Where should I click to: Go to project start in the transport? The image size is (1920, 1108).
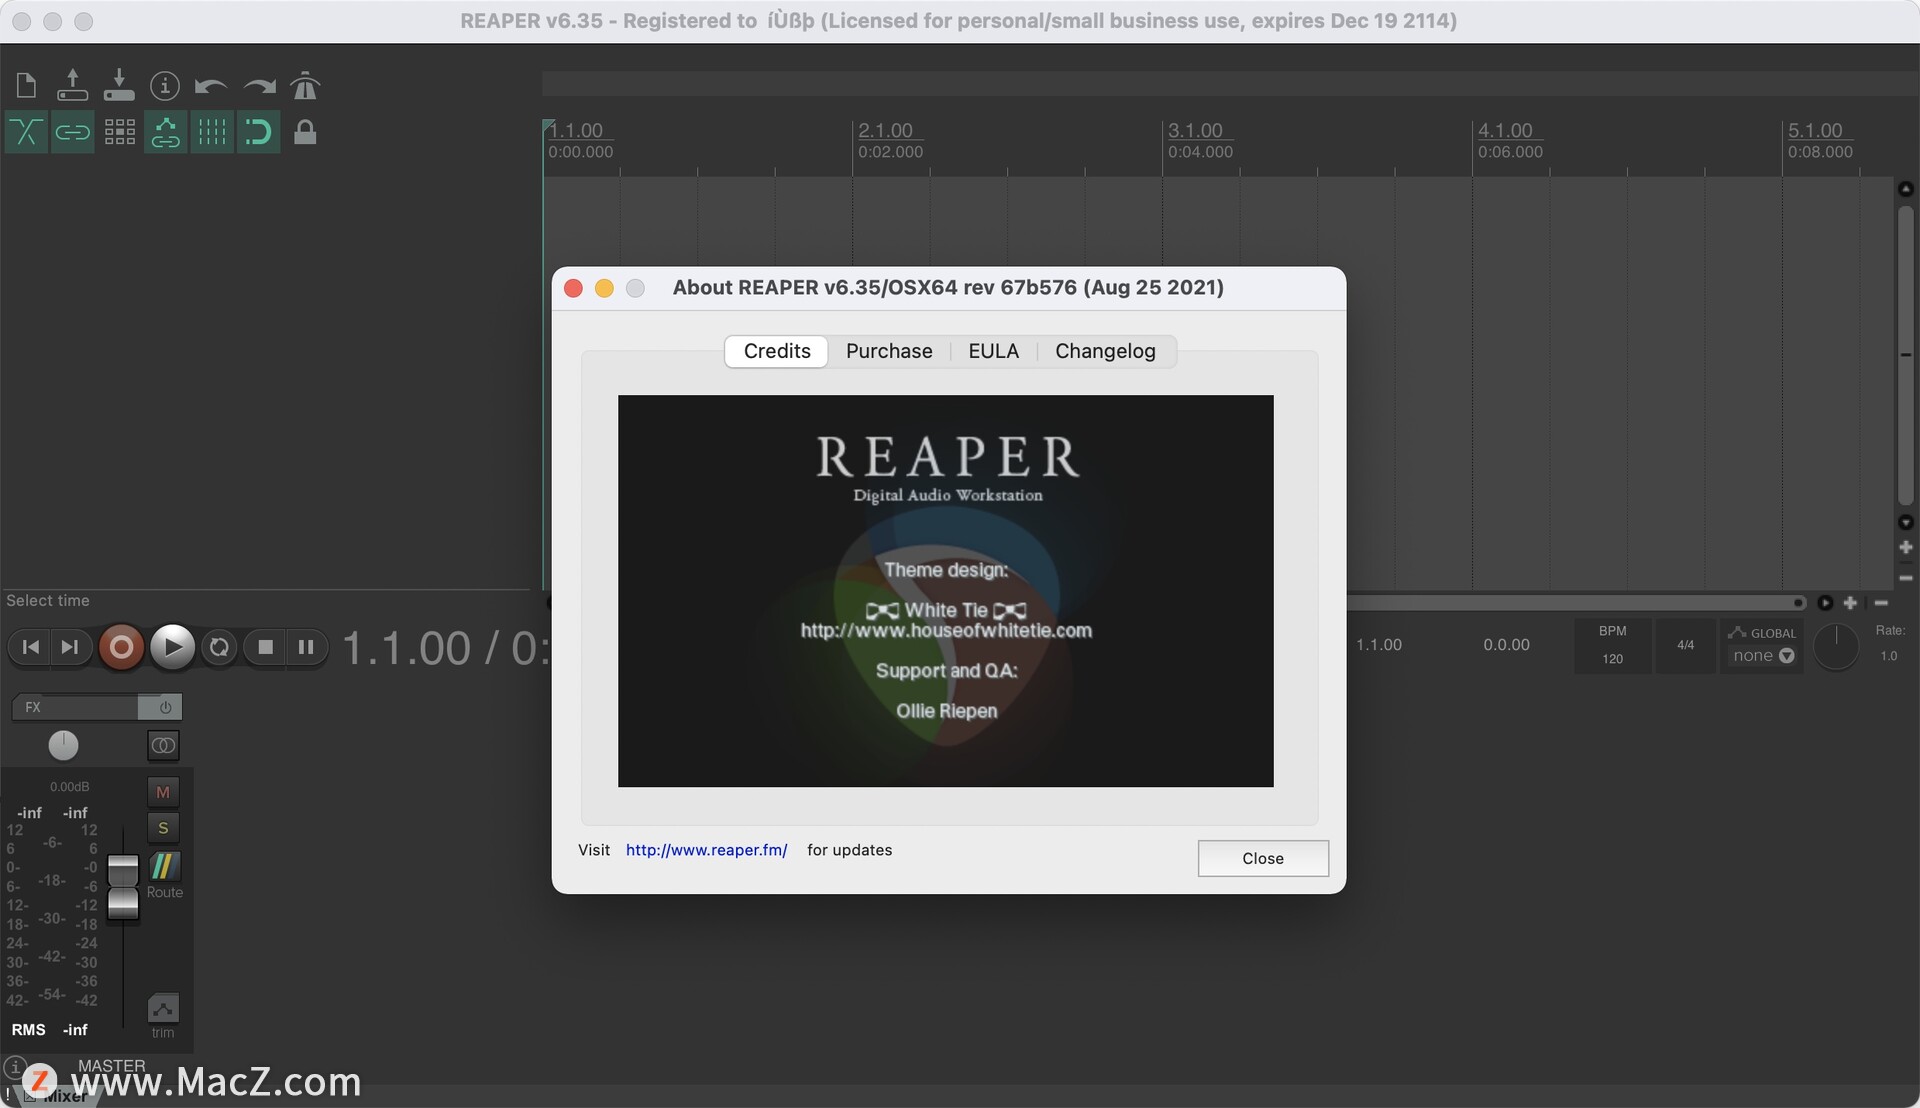pos(30,647)
